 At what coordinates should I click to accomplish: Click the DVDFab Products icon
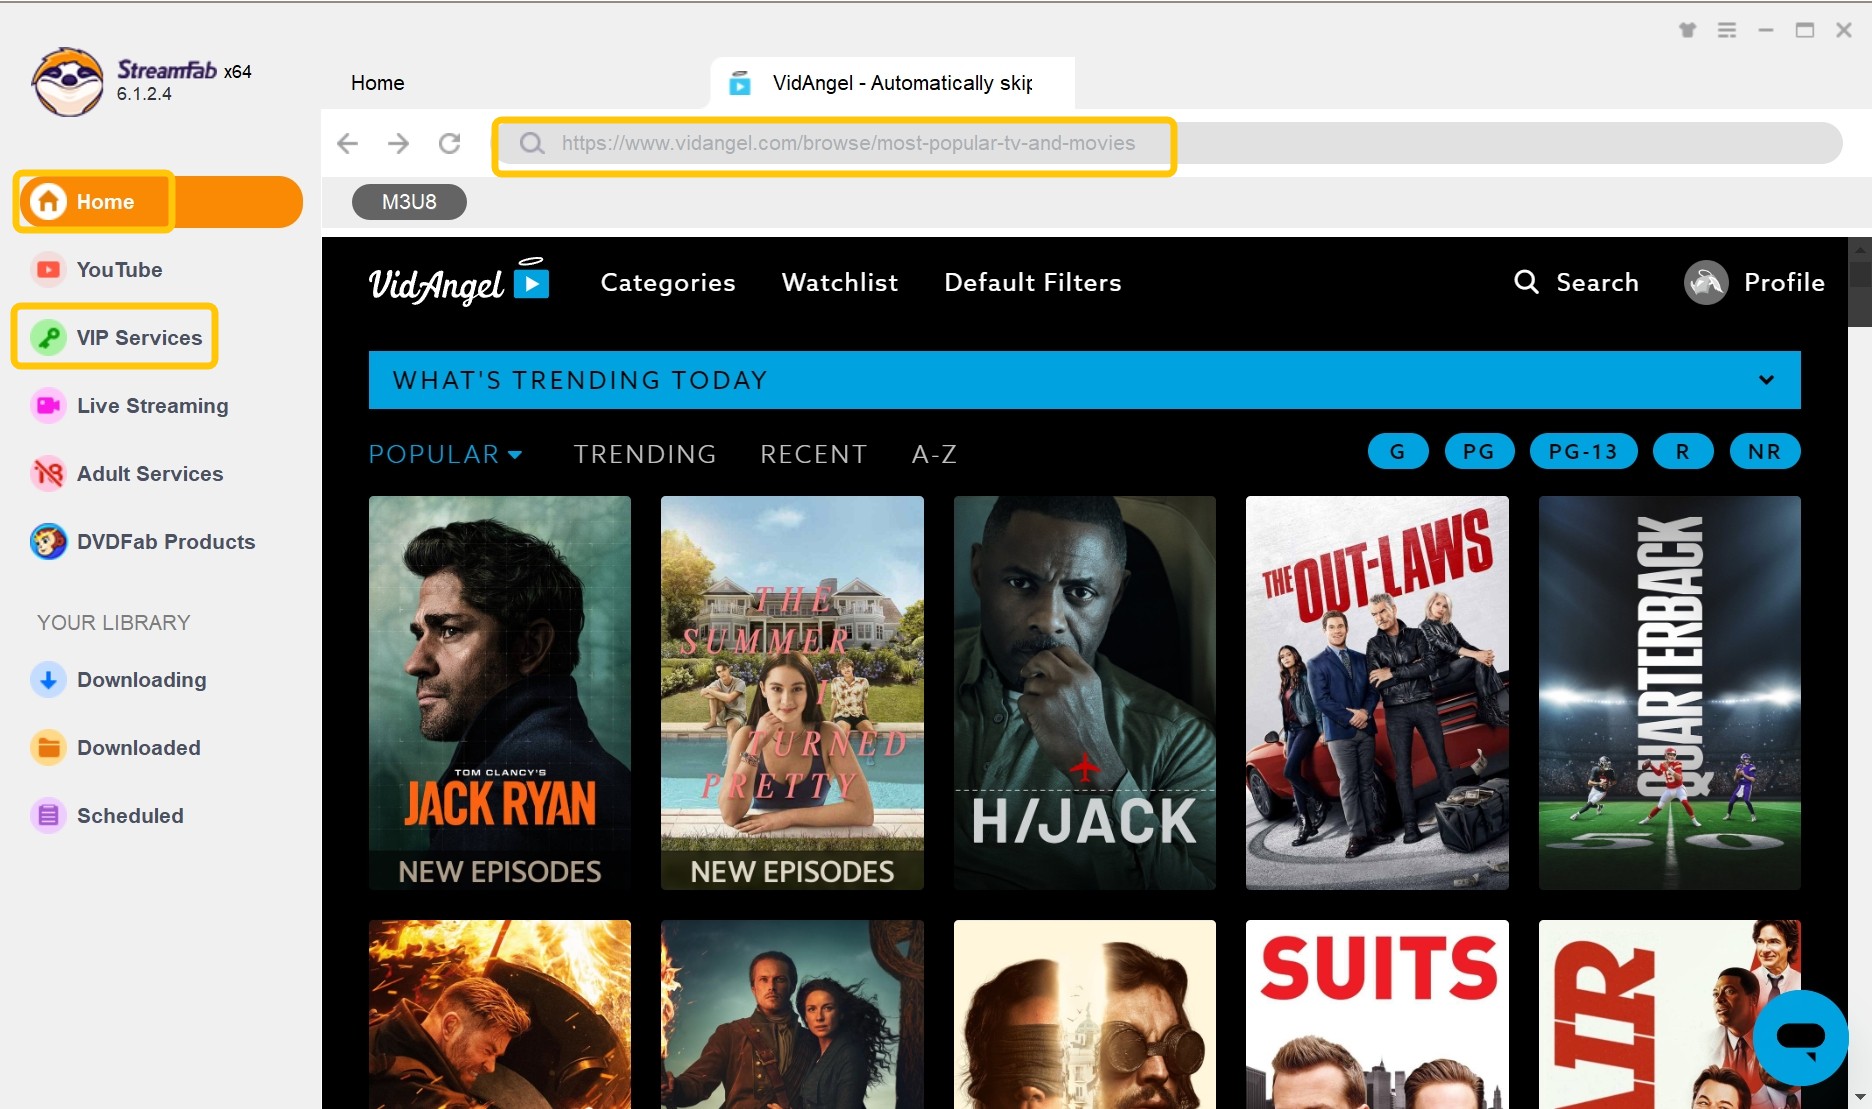[48, 541]
